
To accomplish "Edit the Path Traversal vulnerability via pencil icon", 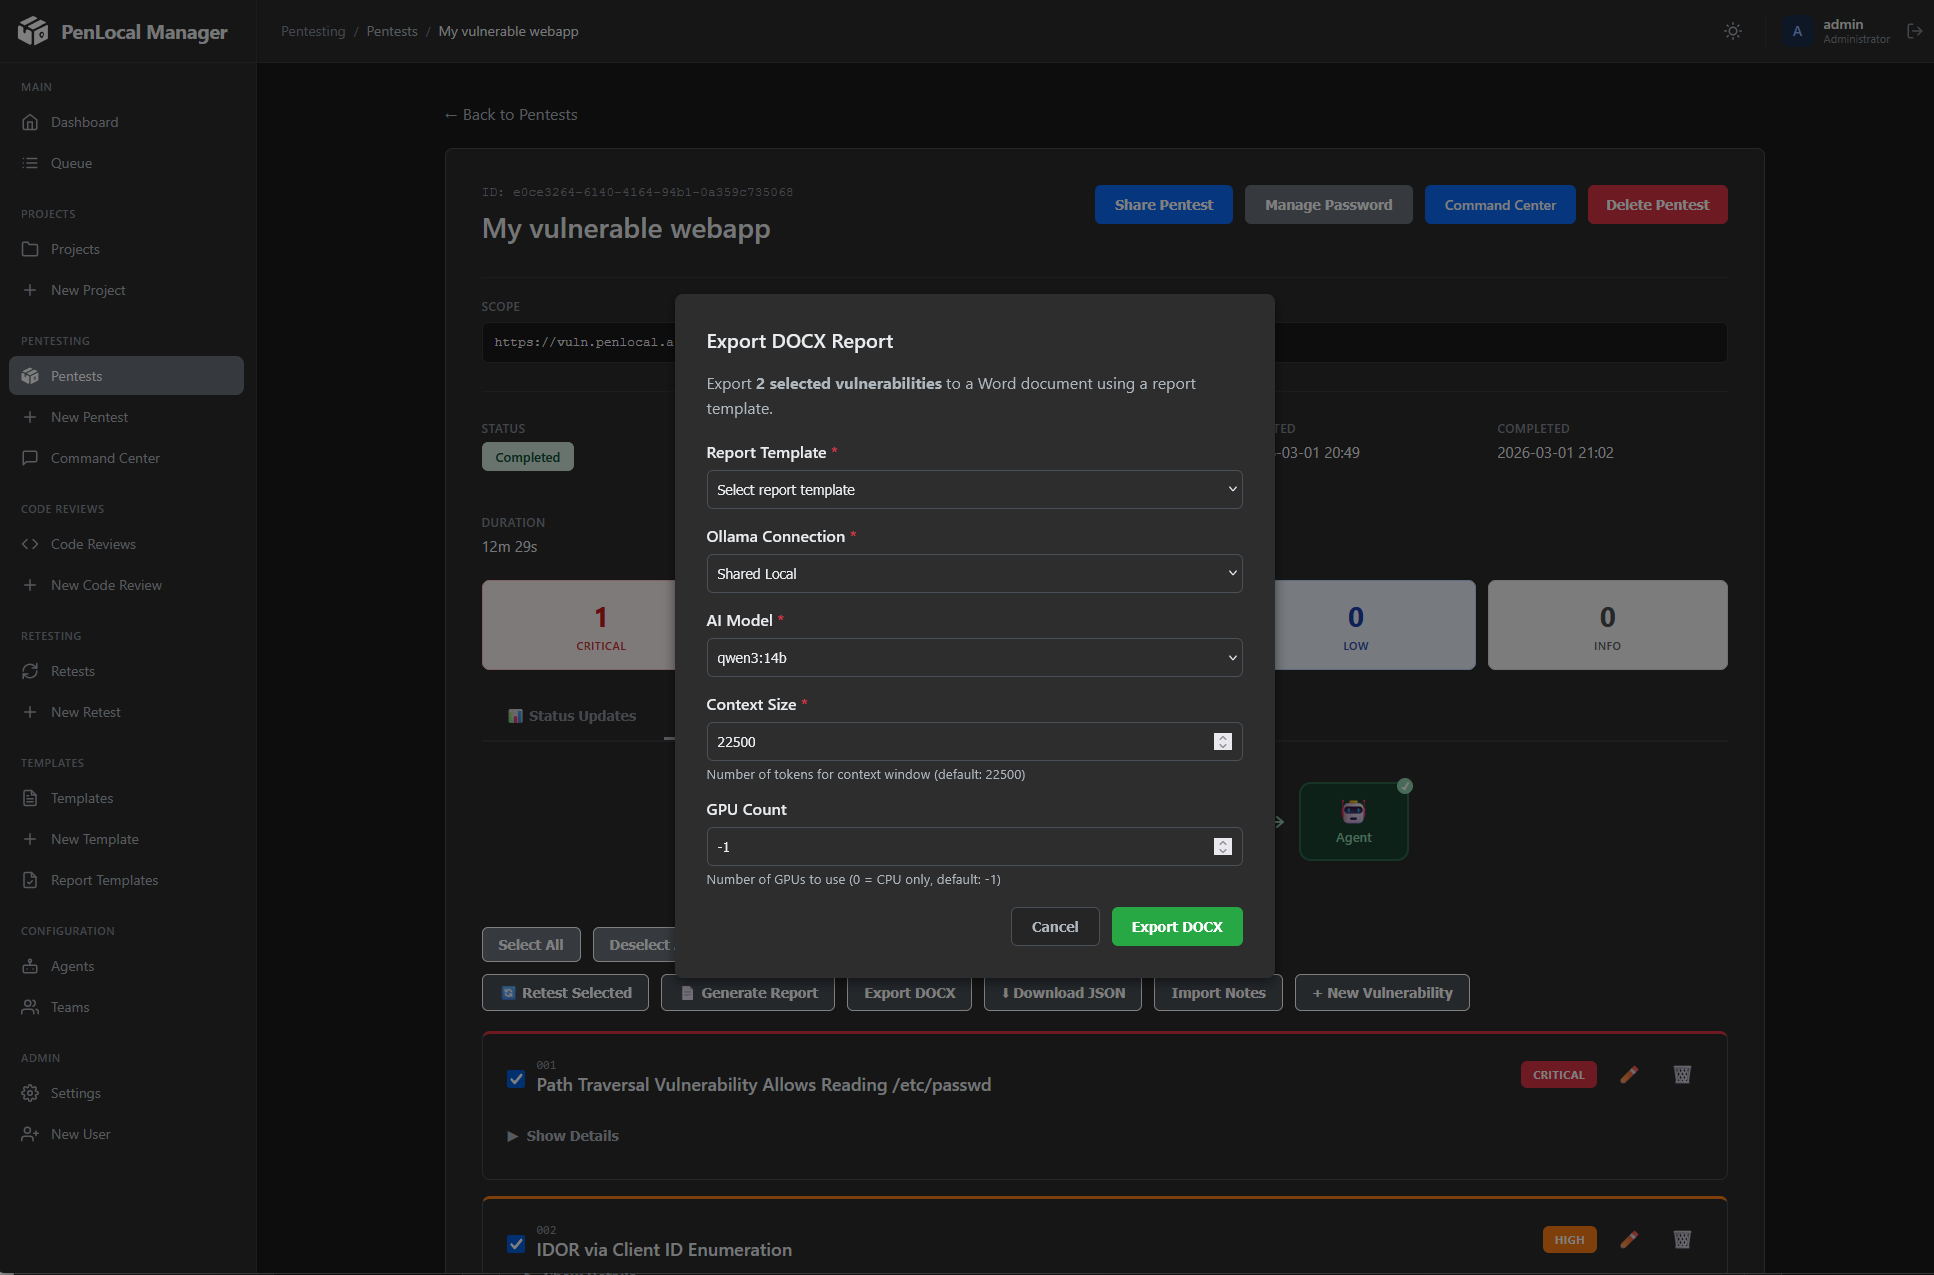I will pos(1630,1074).
